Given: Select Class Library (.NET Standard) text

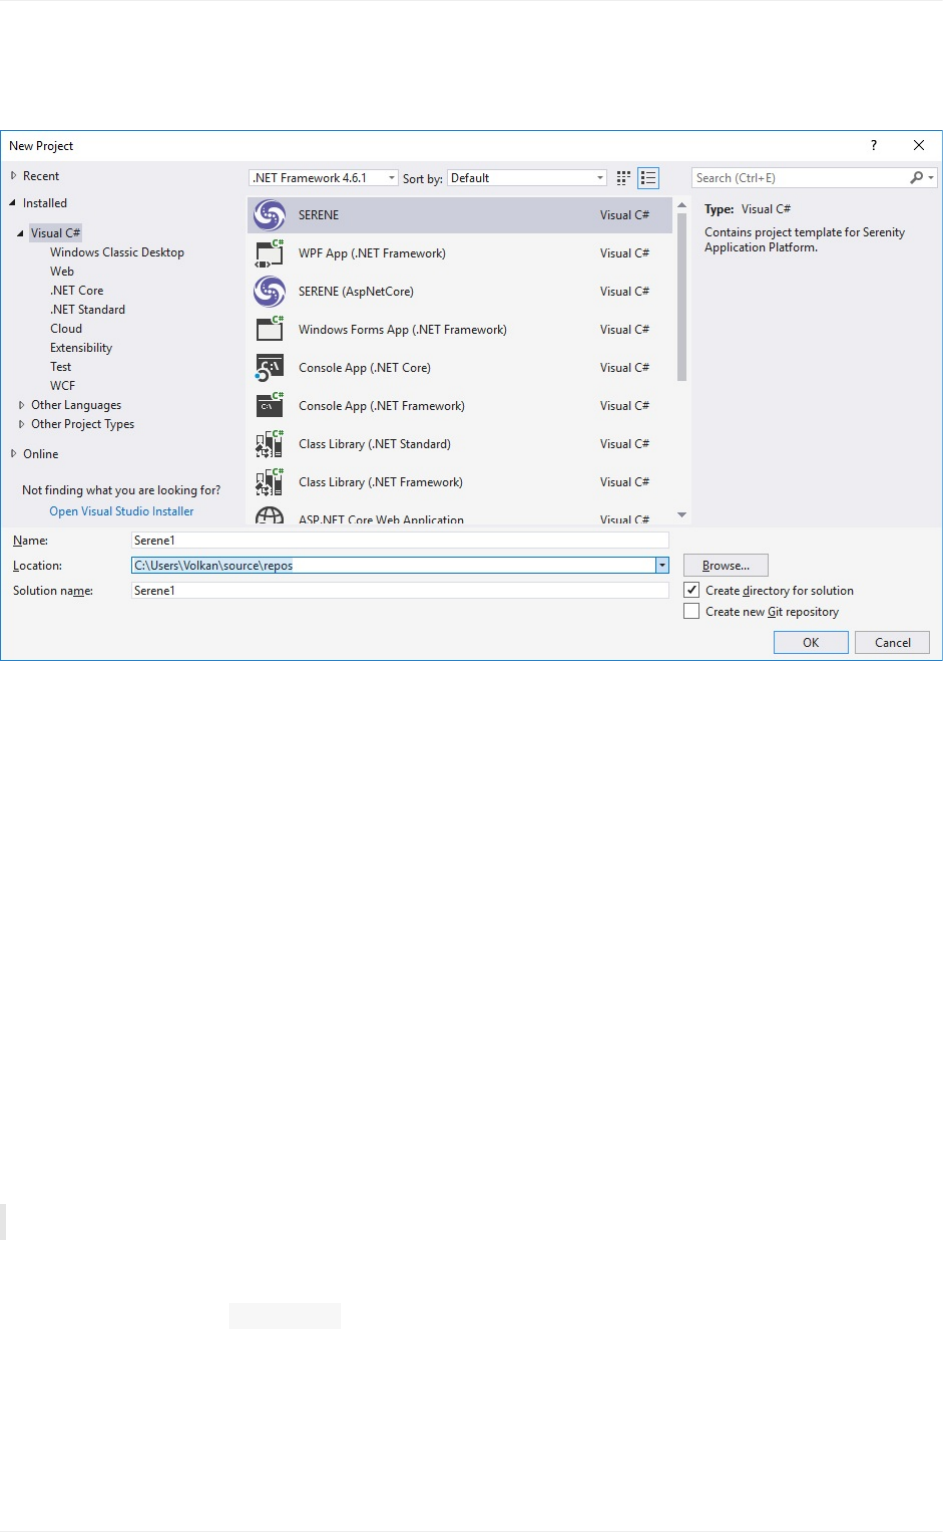Looking at the screenshot, I should tap(374, 443).
